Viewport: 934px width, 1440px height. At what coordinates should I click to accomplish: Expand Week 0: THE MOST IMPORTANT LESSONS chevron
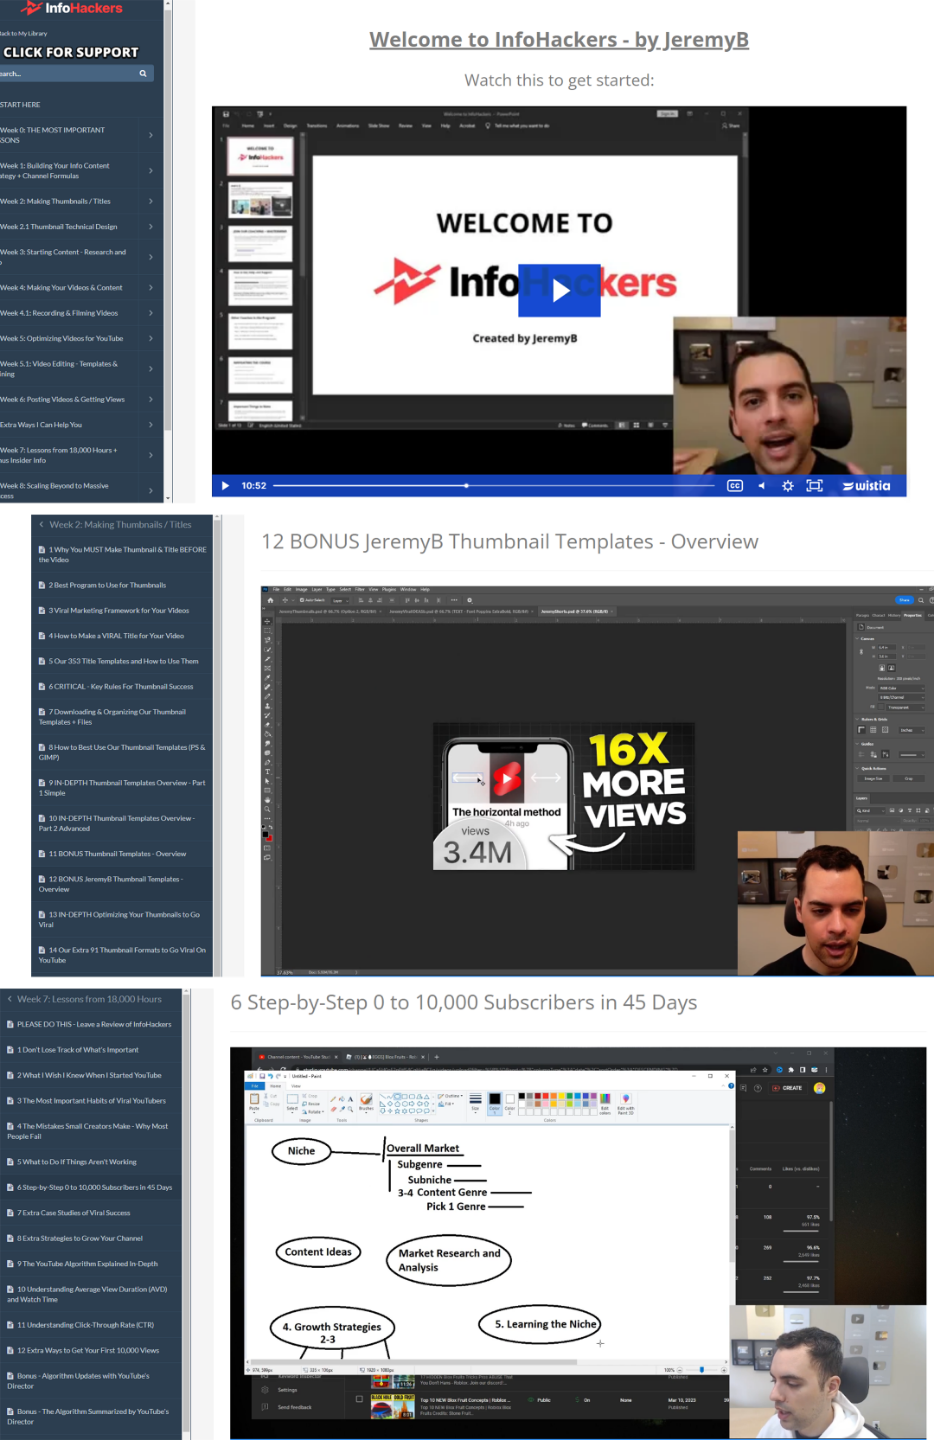pos(151,135)
